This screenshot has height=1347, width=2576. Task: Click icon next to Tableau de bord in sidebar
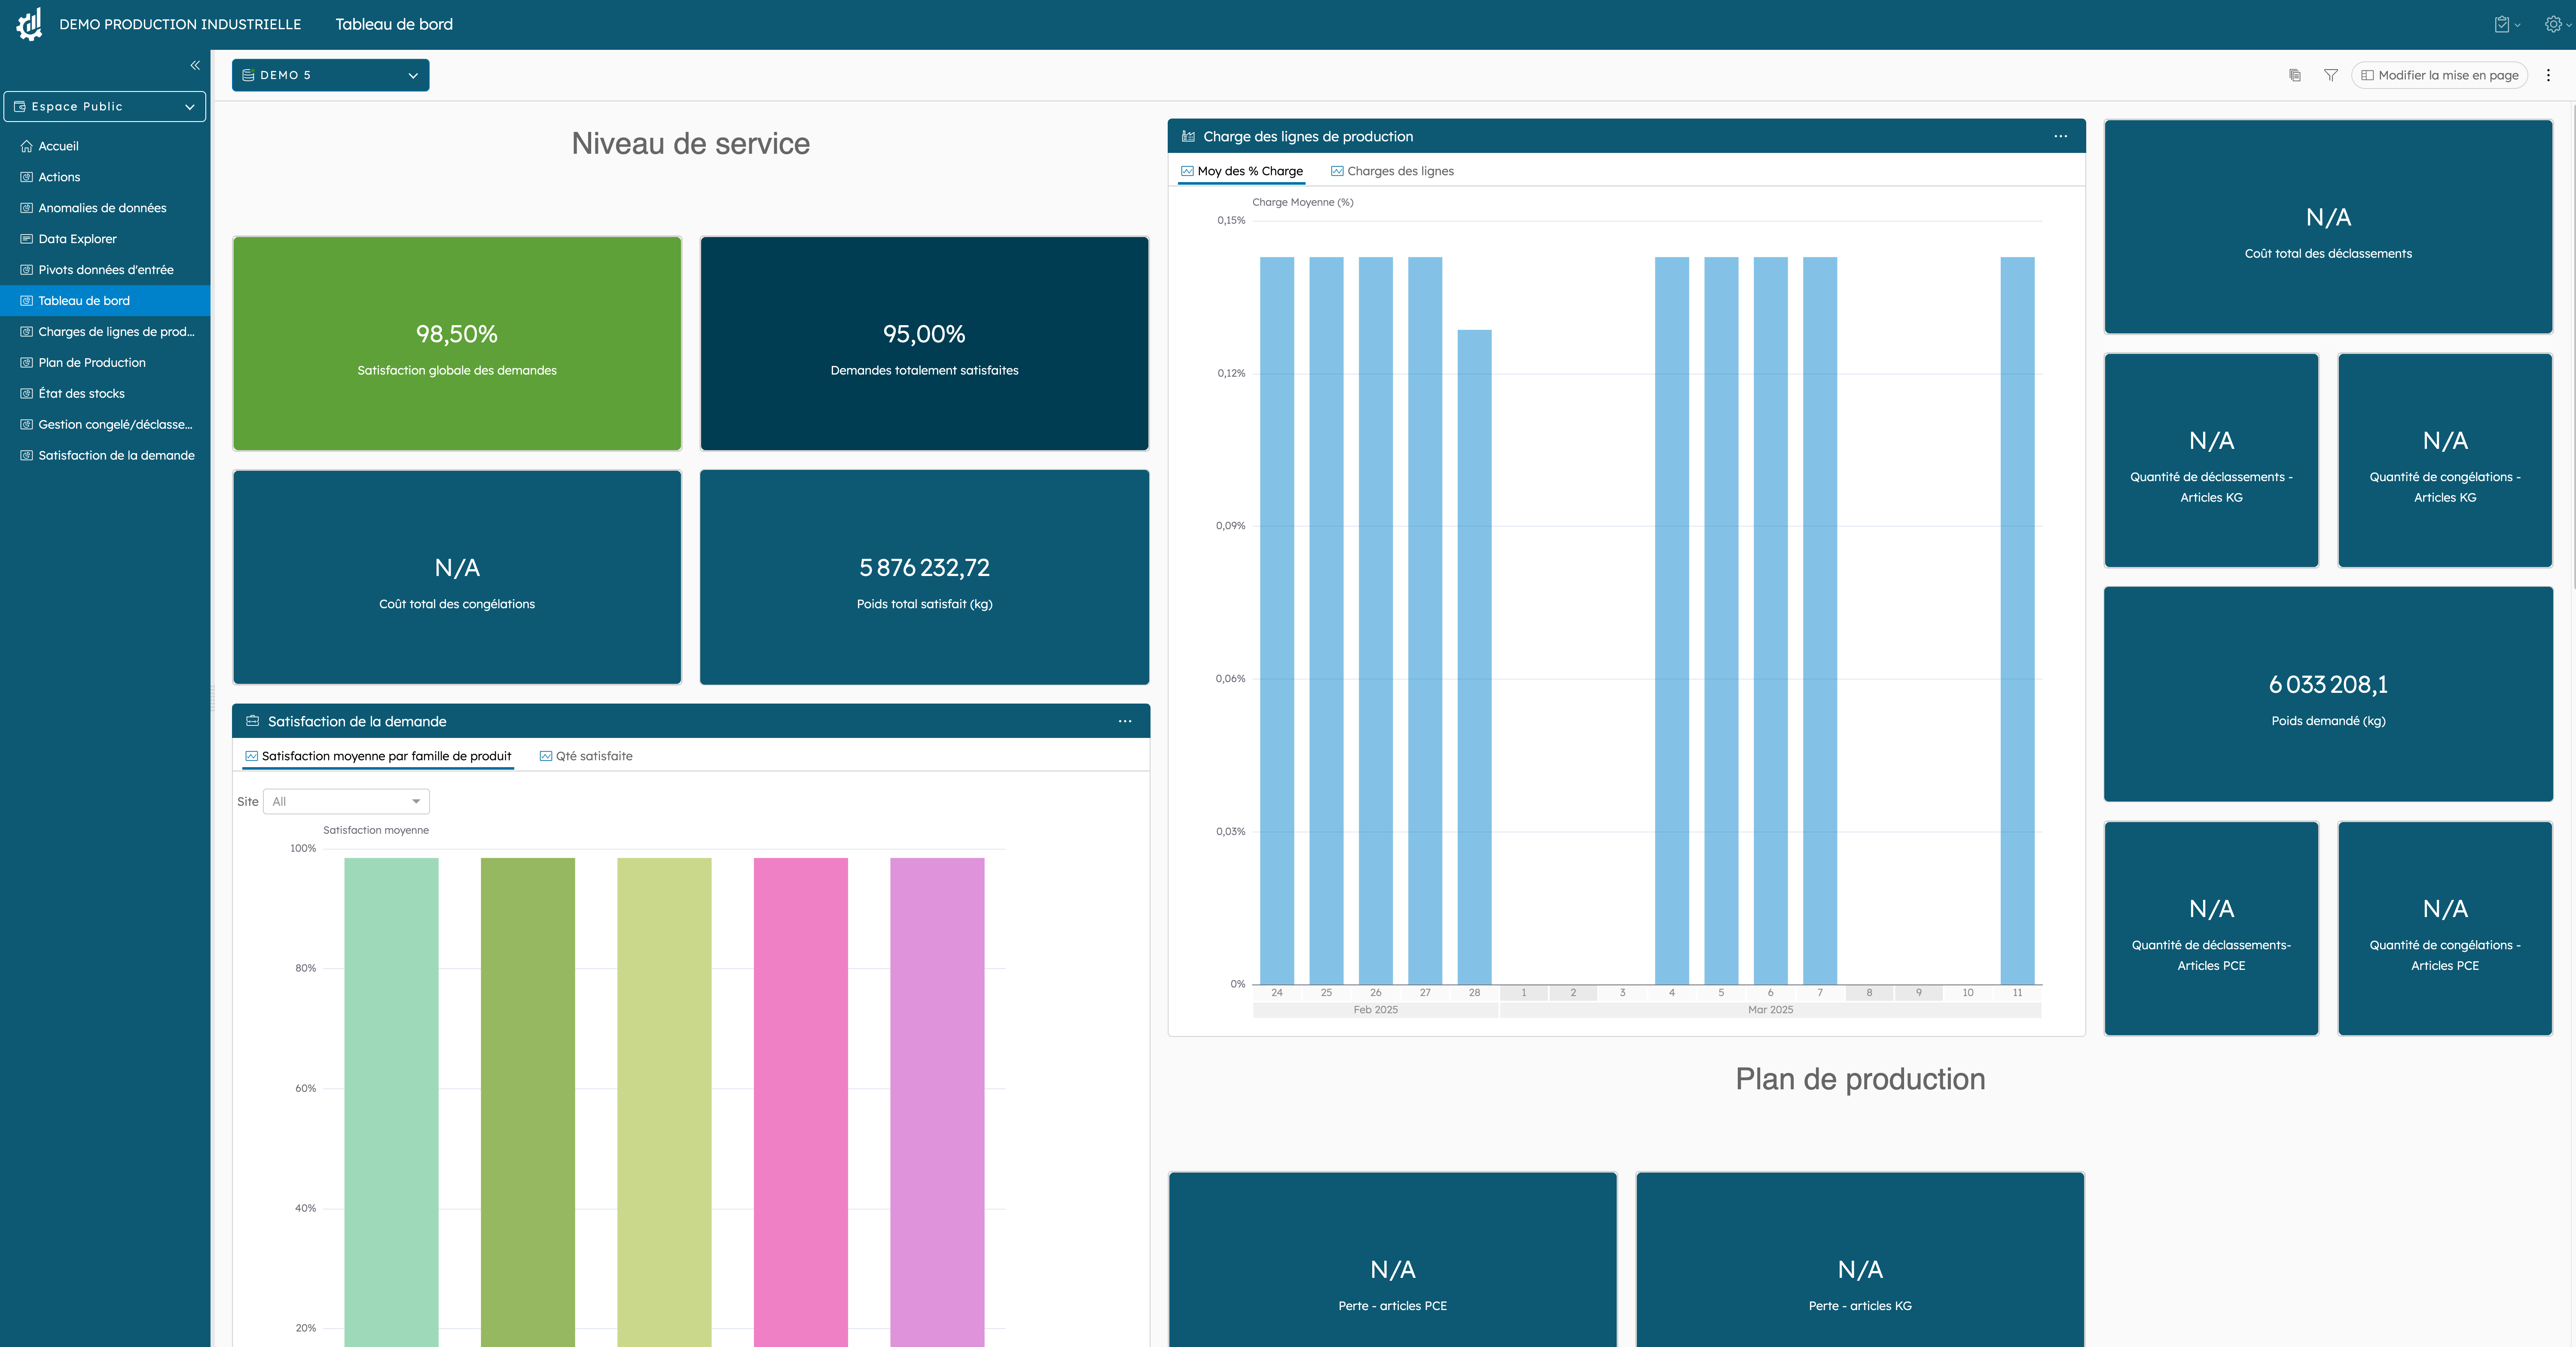(27, 301)
